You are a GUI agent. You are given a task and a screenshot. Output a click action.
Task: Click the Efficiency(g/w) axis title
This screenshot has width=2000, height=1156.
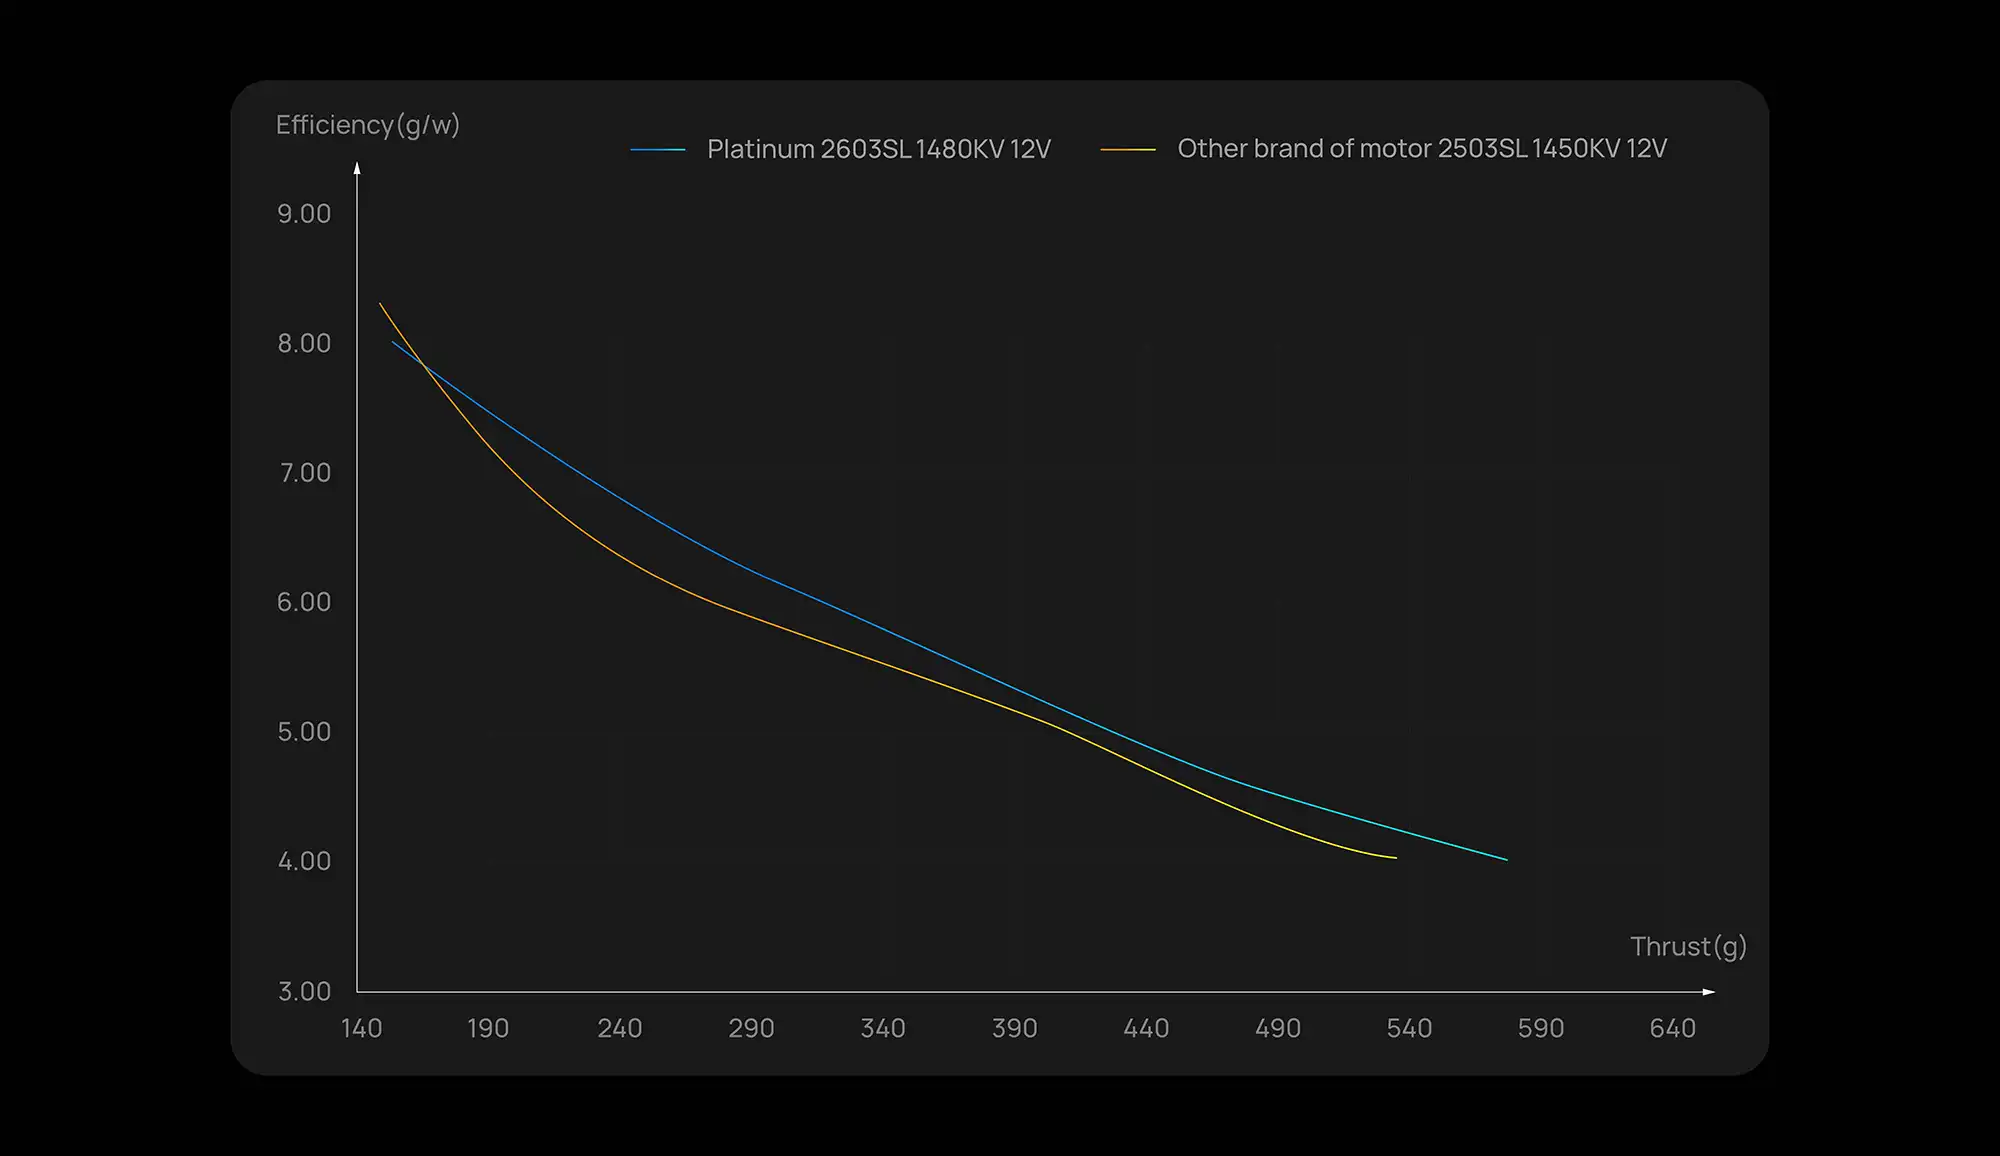(x=367, y=125)
